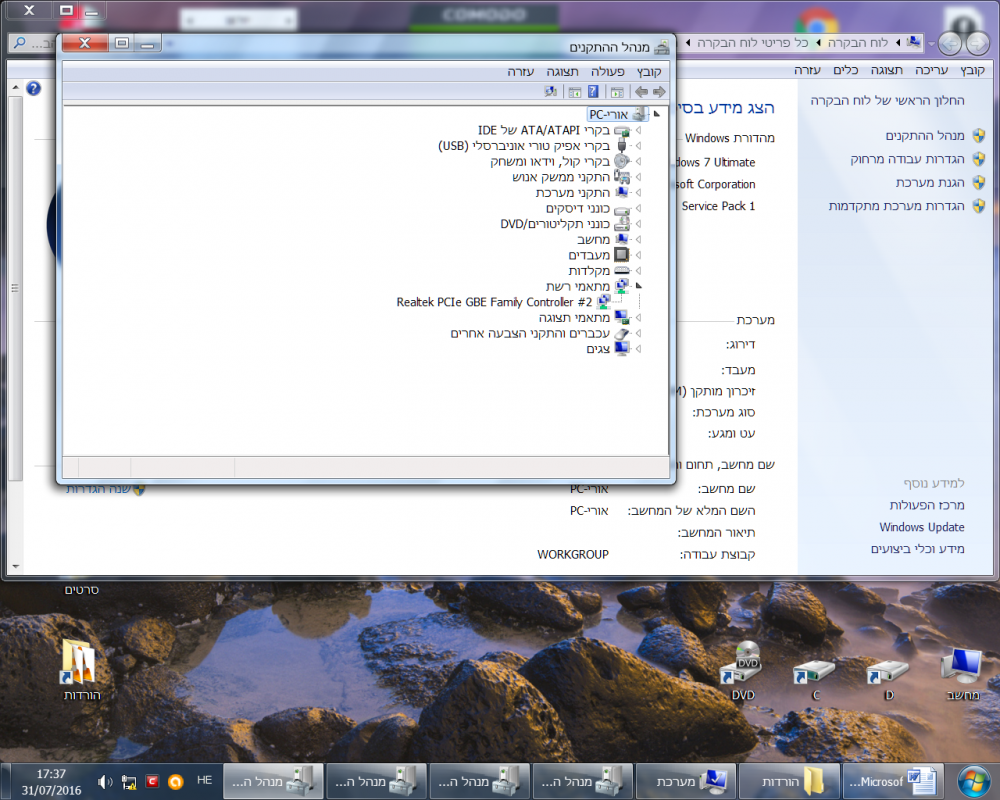Click the network tray icon

(129, 782)
